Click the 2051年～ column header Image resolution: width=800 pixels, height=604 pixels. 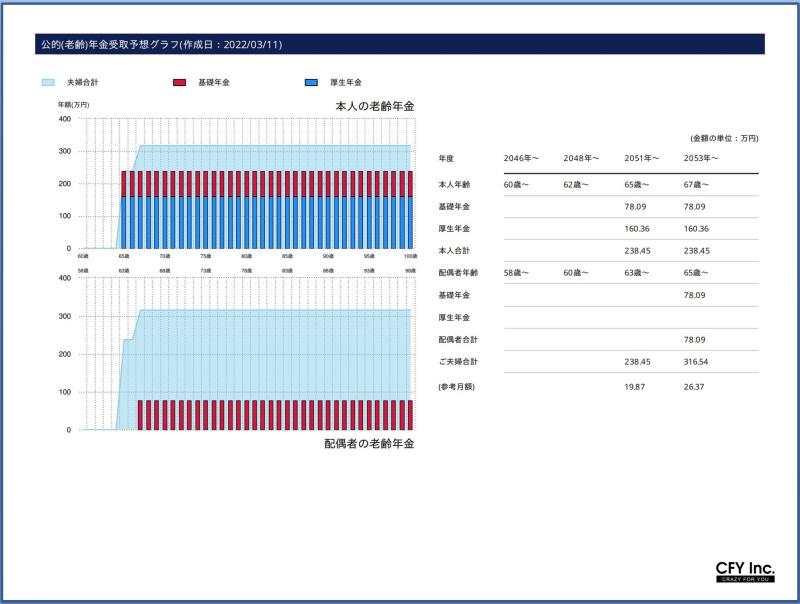(x=642, y=158)
